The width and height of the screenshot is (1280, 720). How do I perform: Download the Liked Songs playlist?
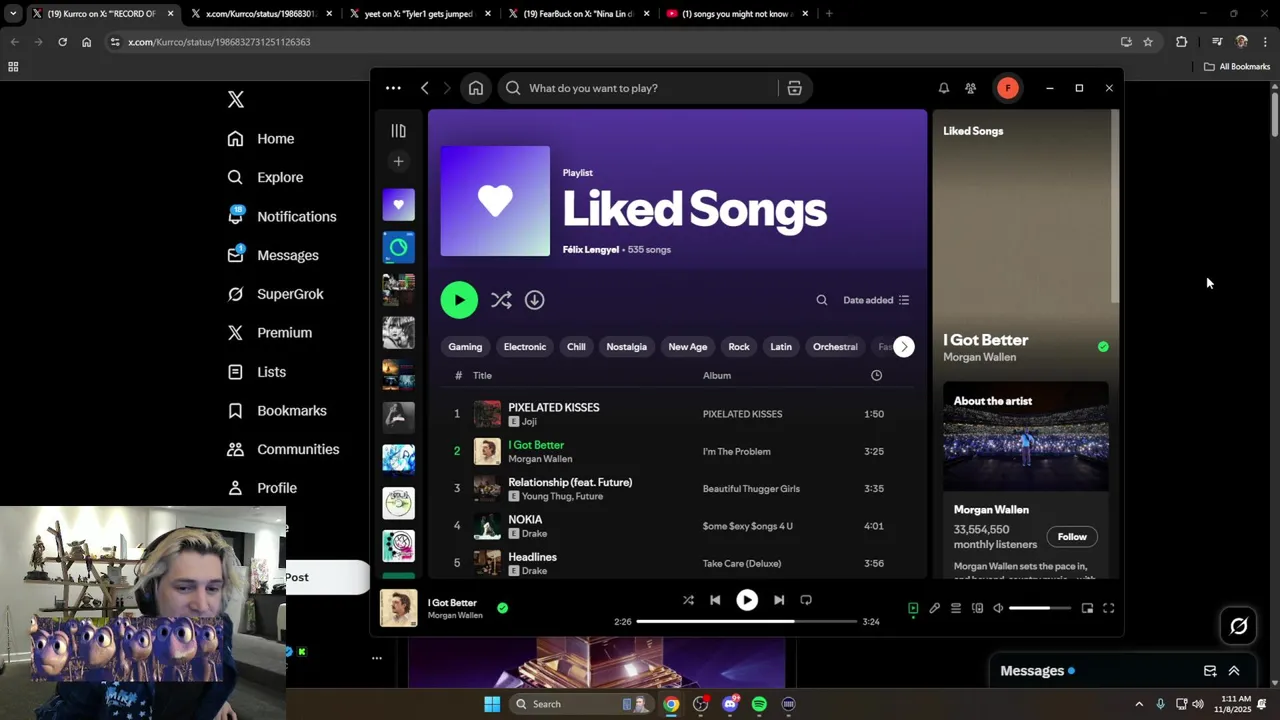pos(534,300)
